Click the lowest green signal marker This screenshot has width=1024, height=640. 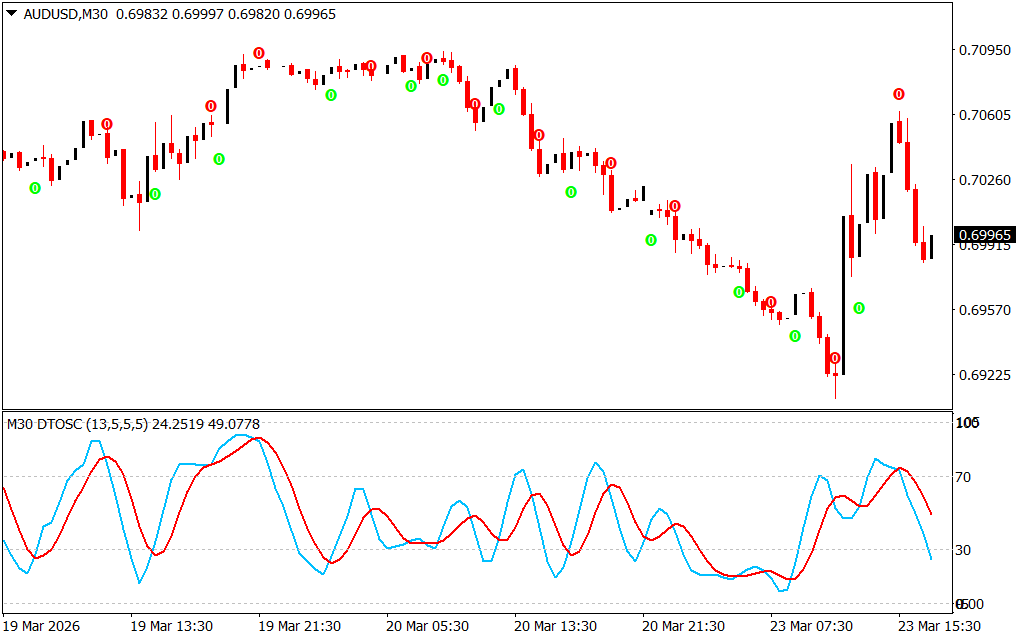click(x=795, y=336)
